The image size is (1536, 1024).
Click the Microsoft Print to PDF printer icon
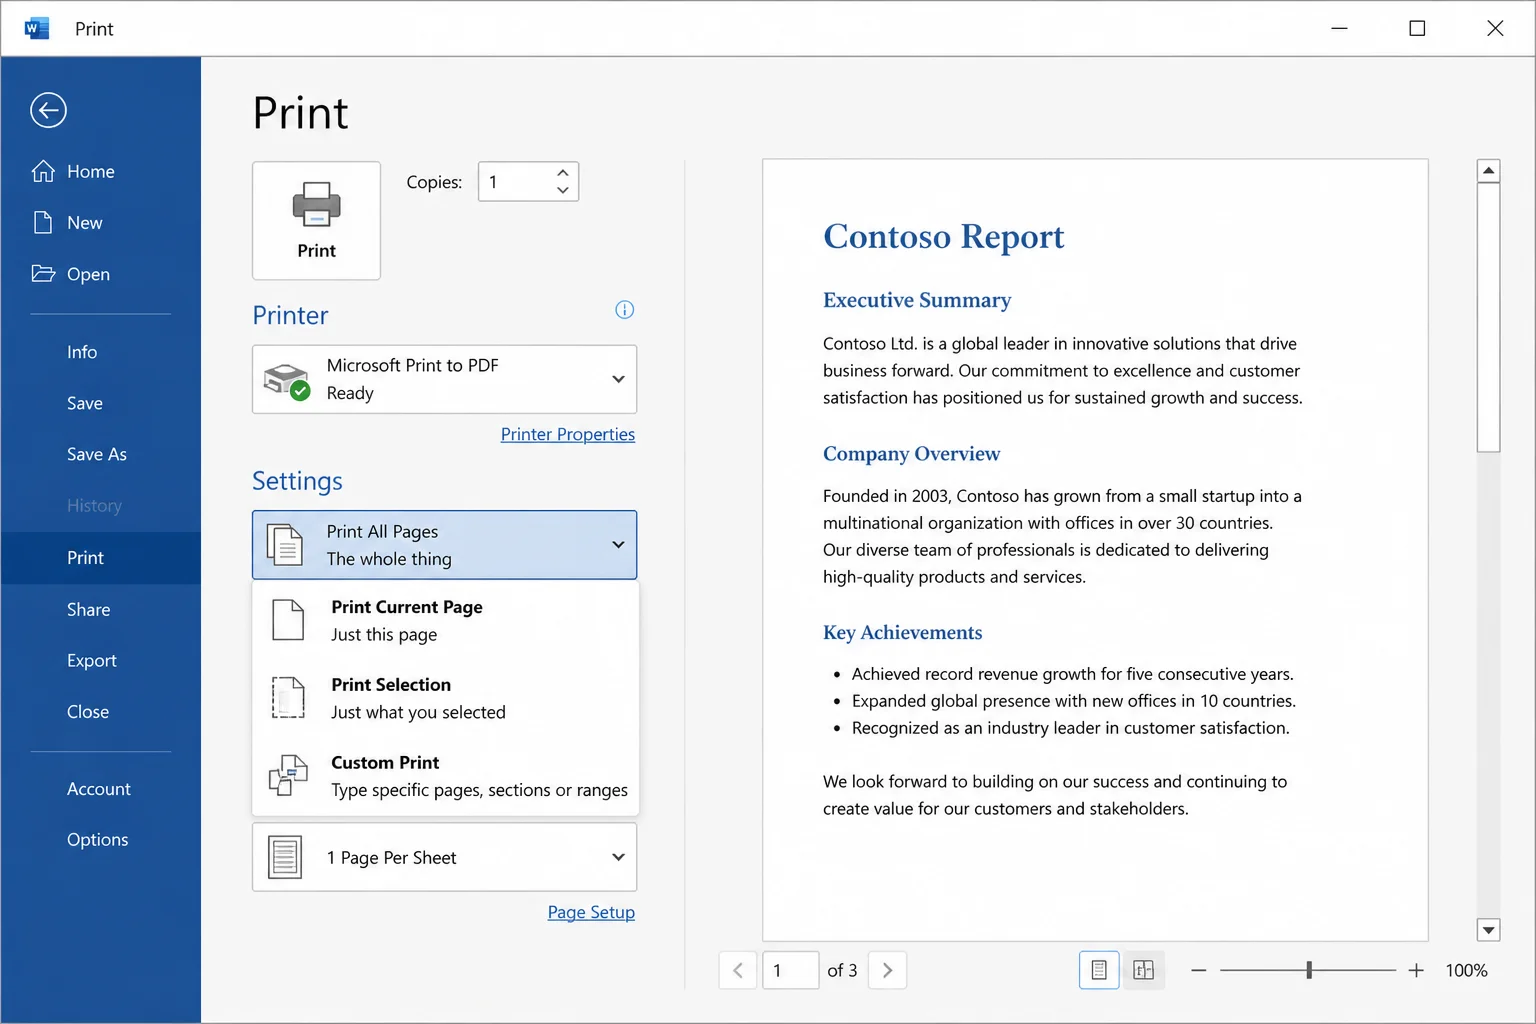click(286, 381)
